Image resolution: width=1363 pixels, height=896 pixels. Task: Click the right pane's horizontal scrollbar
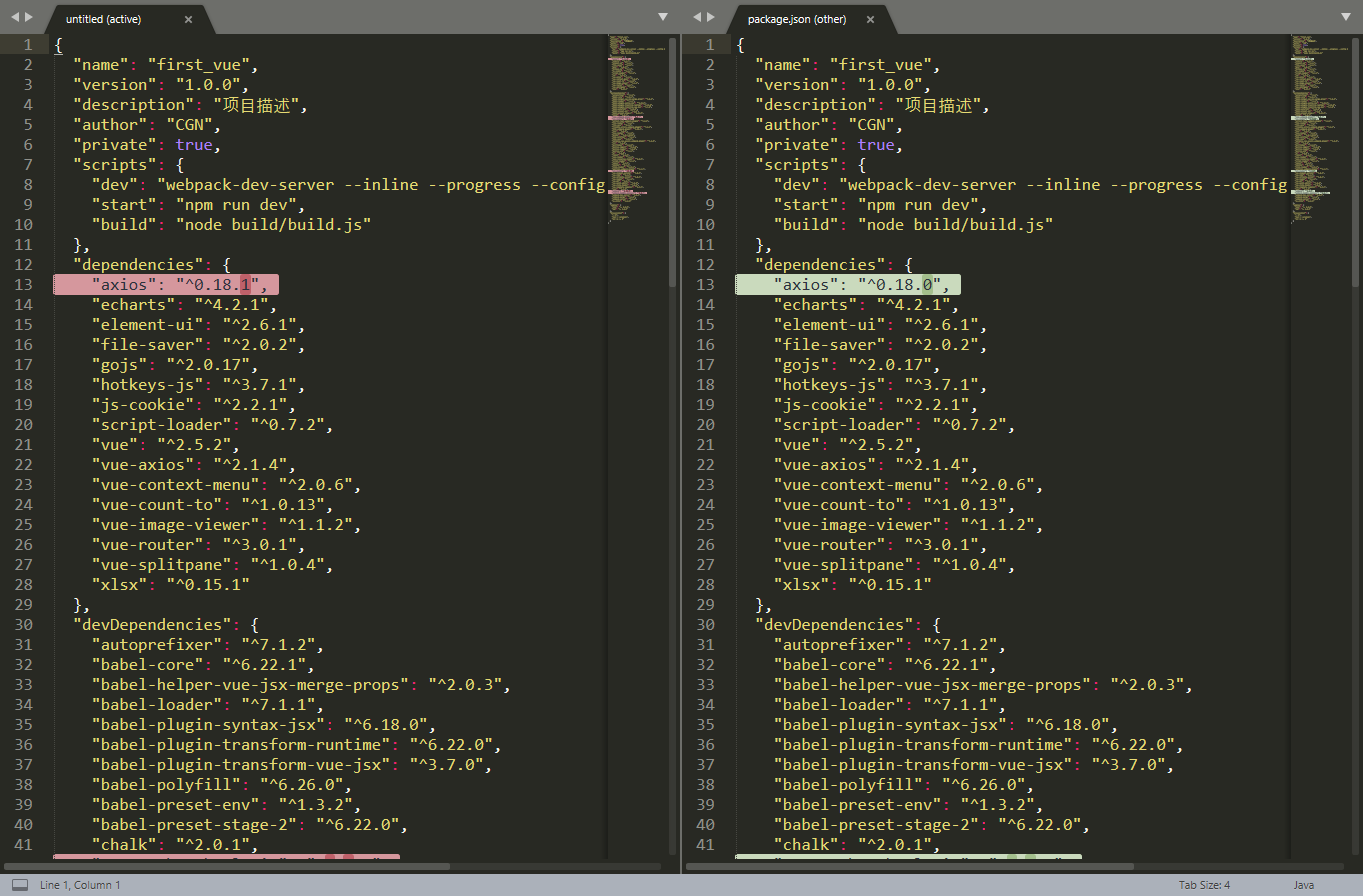coord(910,866)
